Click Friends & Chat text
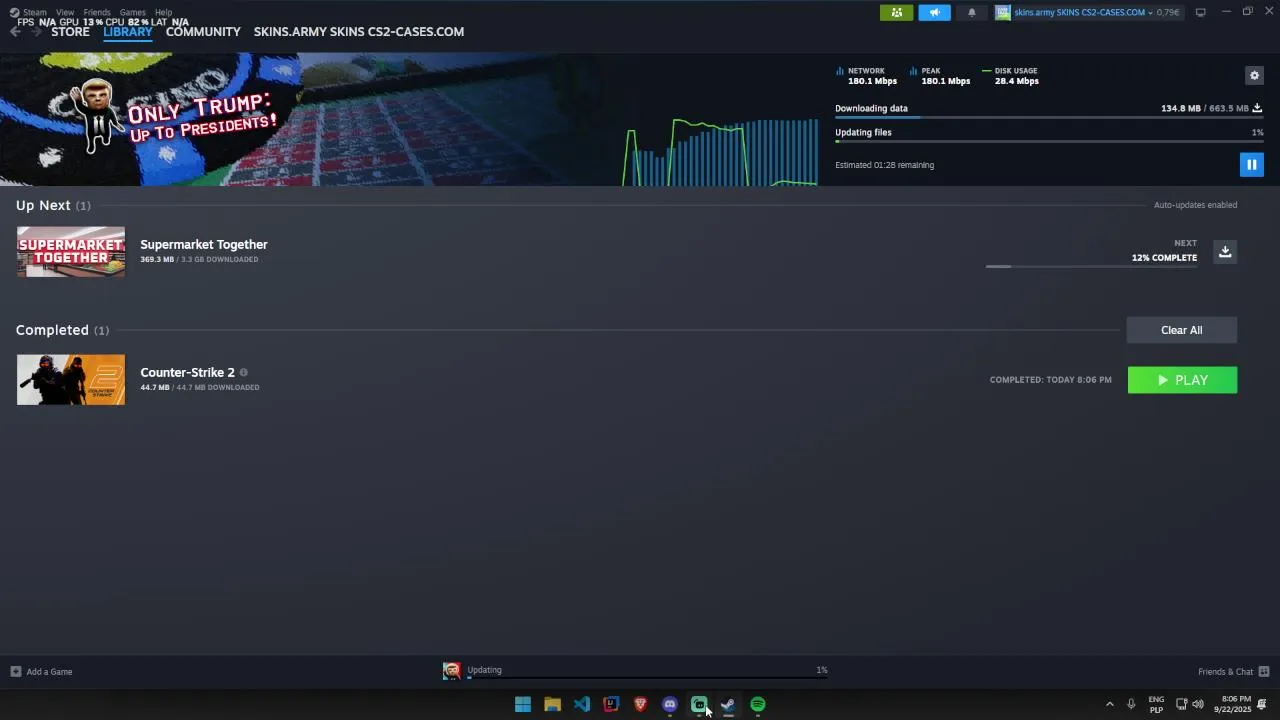Image resolution: width=1280 pixels, height=720 pixels. (1225, 671)
